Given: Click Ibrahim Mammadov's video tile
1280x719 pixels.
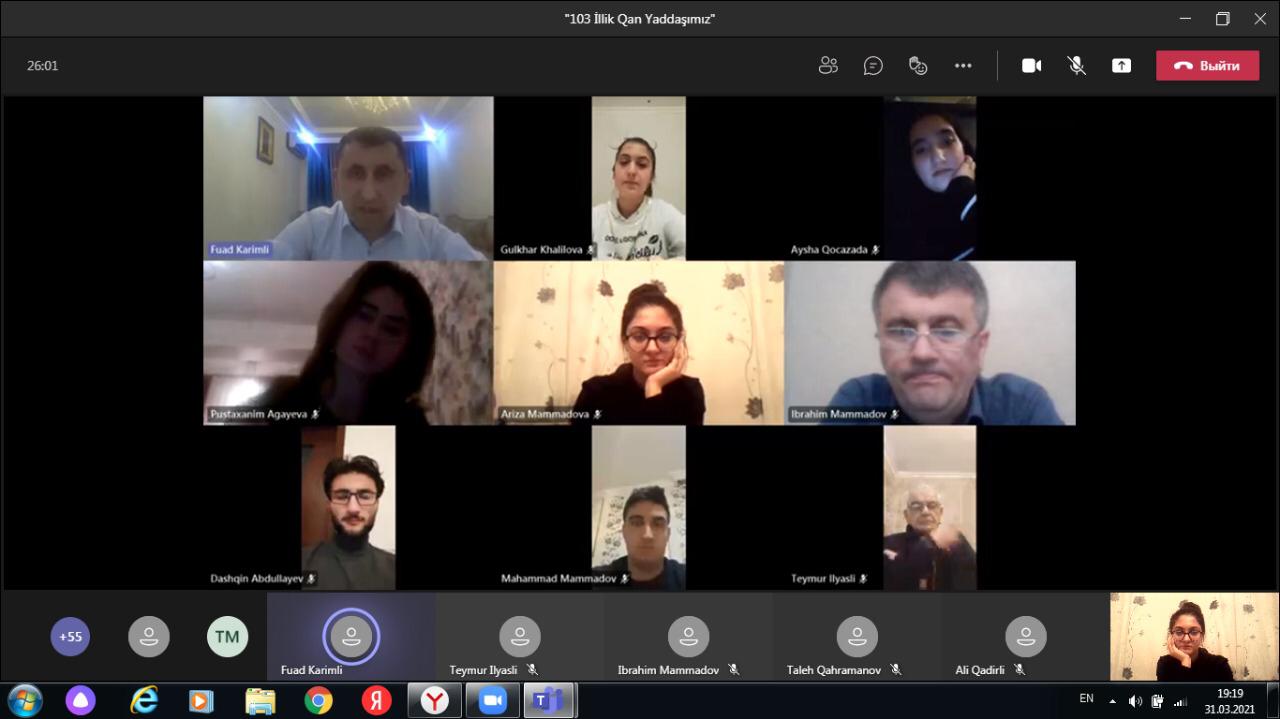Looking at the screenshot, I should coord(930,343).
